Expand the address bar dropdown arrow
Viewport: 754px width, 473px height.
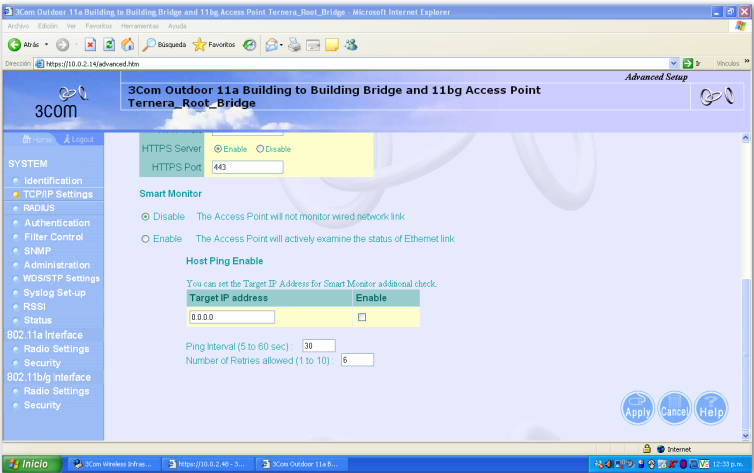point(673,63)
